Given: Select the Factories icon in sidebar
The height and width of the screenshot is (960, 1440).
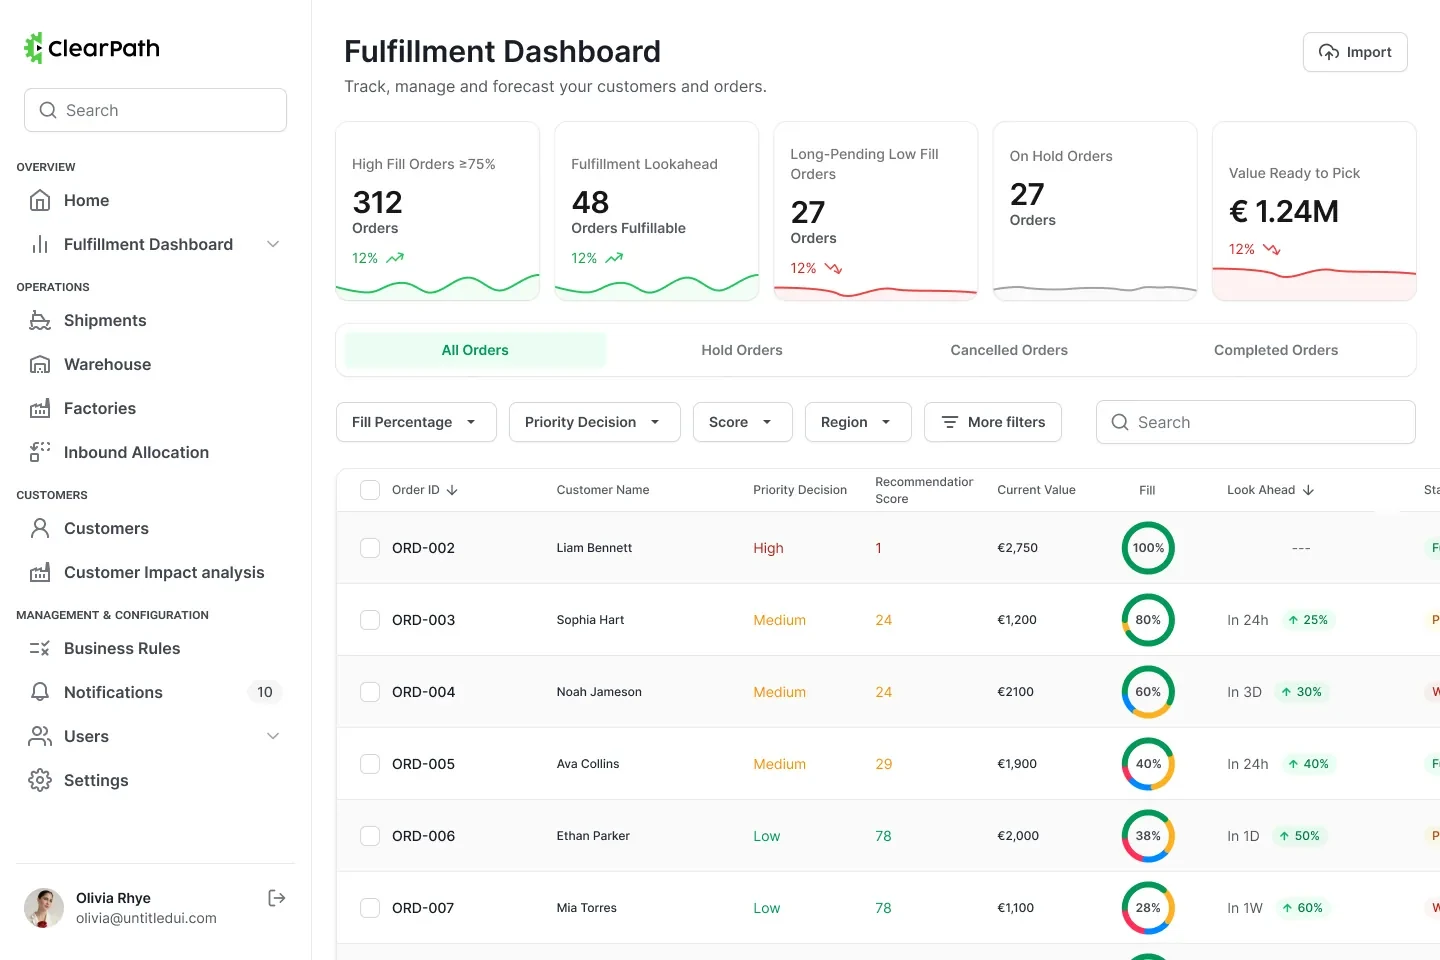Looking at the screenshot, I should click(40, 408).
